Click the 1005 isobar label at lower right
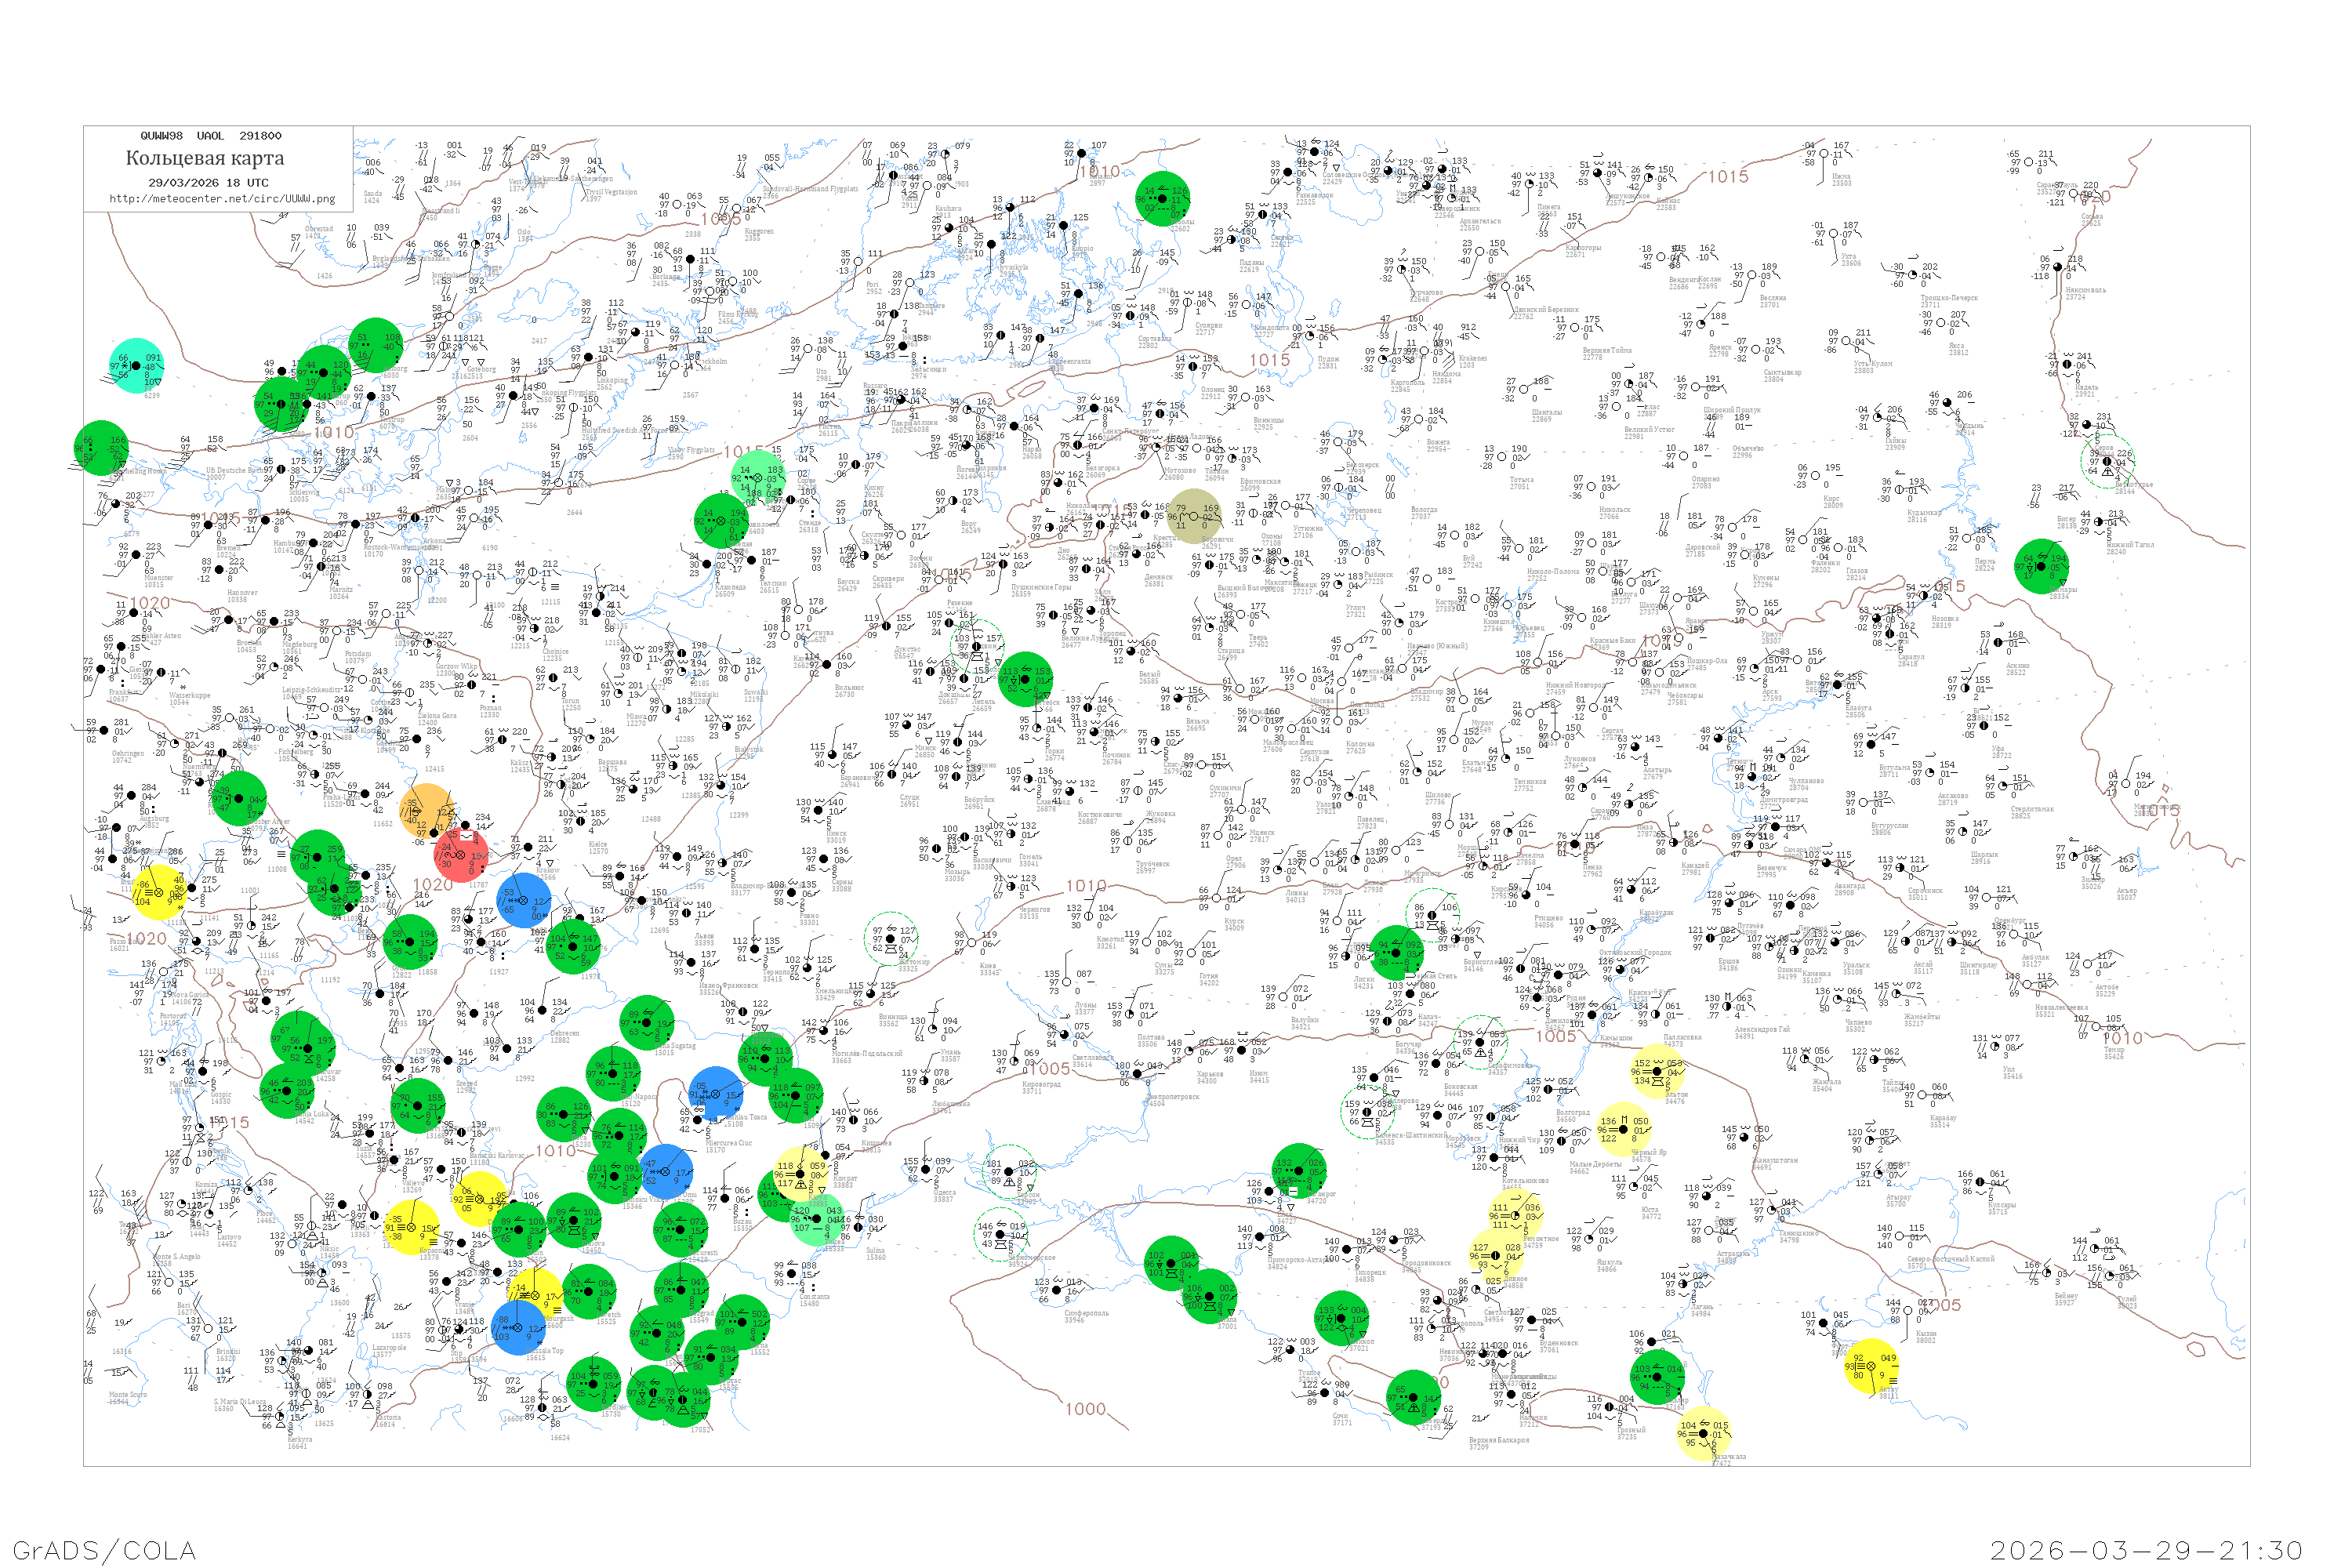This screenshot has height=1568, width=2352. pyautogui.click(x=1944, y=1305)
